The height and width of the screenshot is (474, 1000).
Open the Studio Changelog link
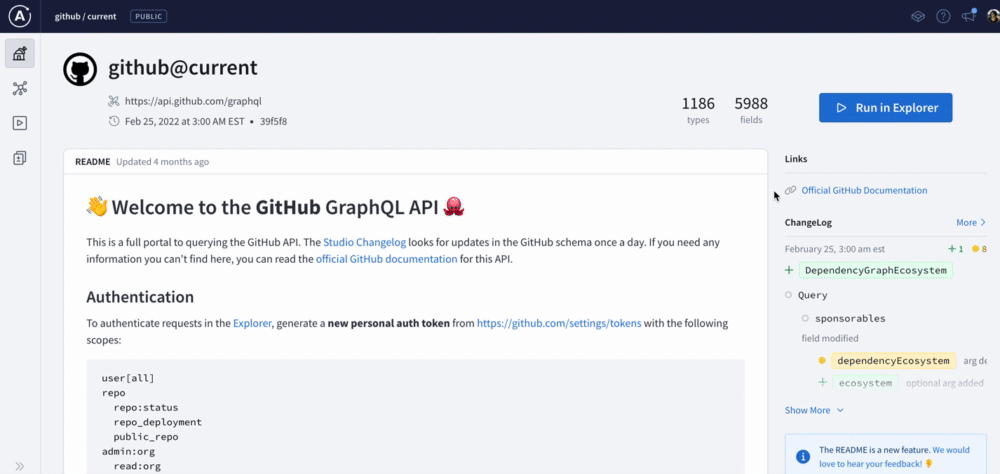pos(364,242)
